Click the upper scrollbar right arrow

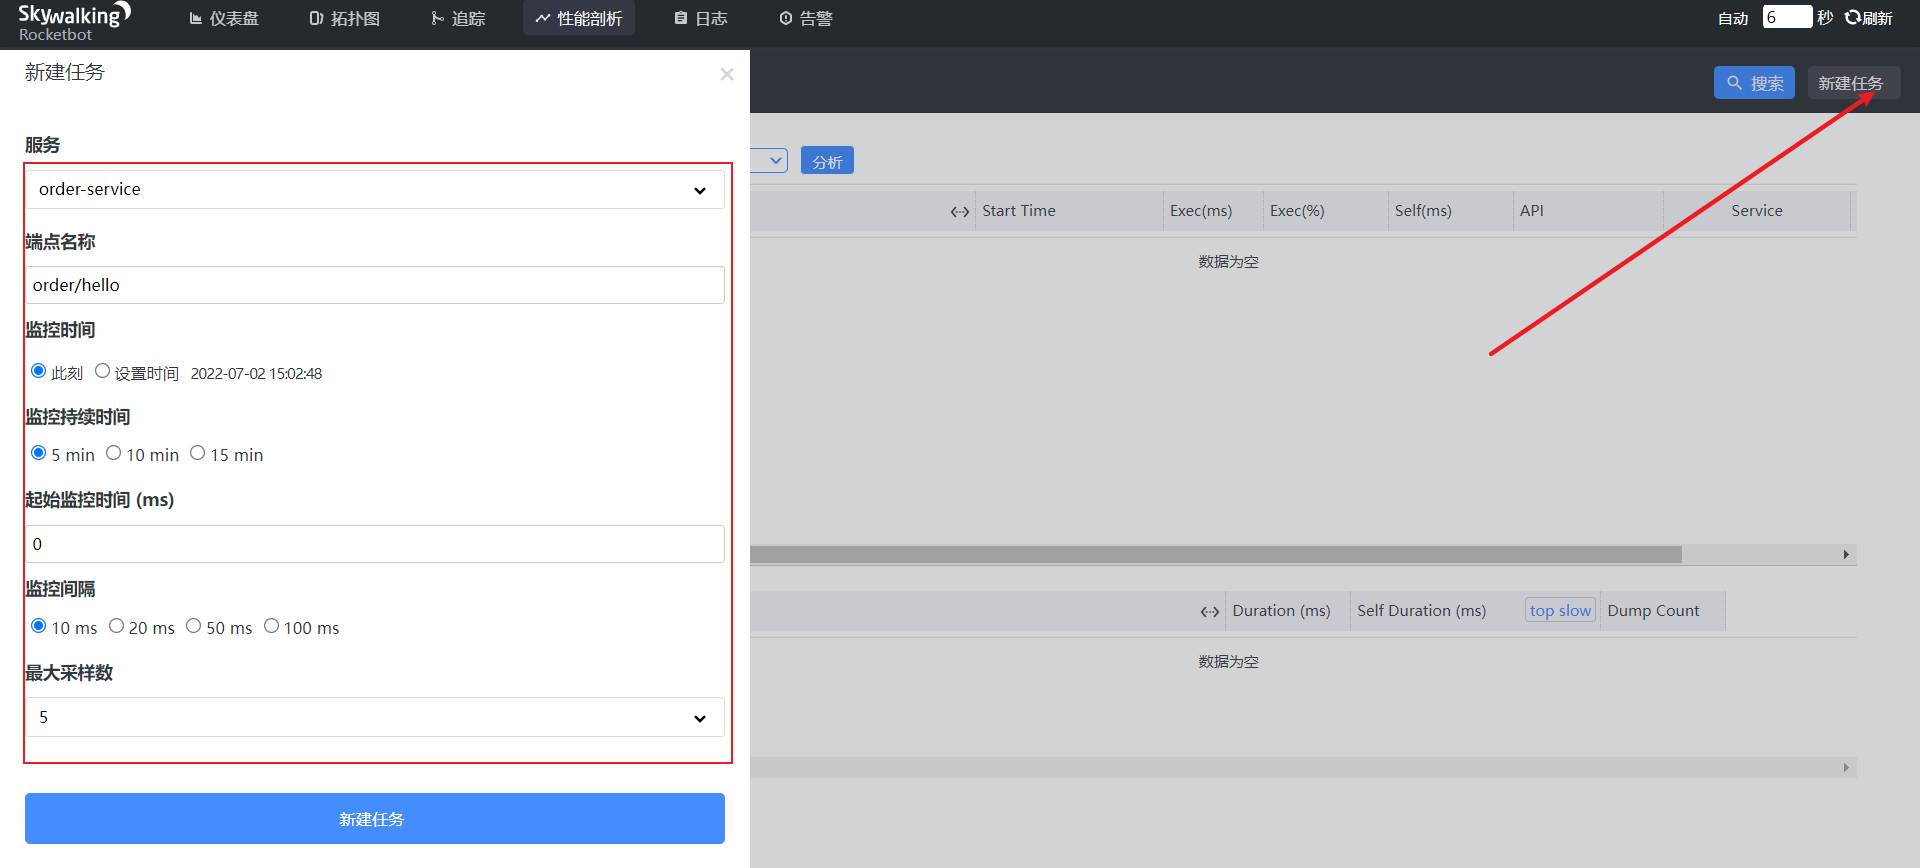pos(1846,555)
